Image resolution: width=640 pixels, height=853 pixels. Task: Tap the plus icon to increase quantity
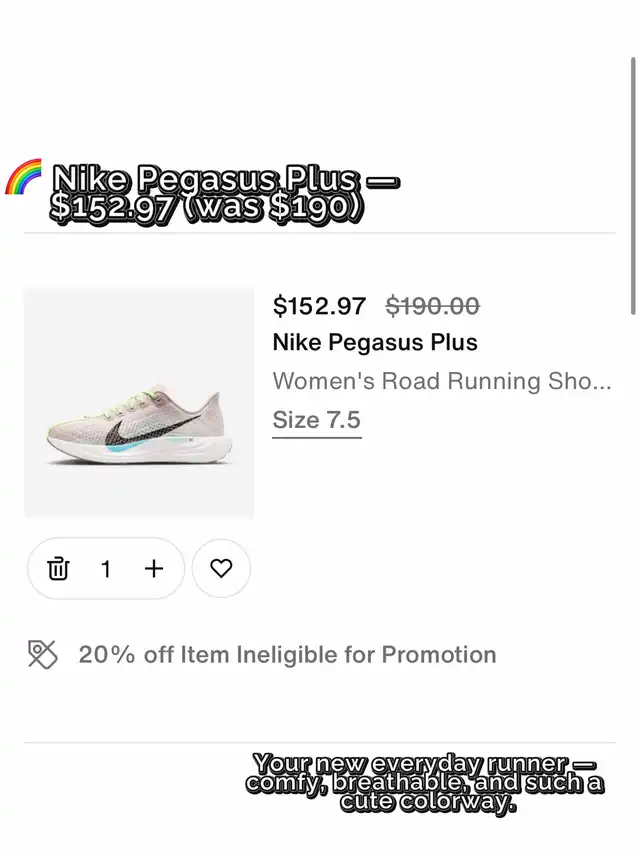153,569
